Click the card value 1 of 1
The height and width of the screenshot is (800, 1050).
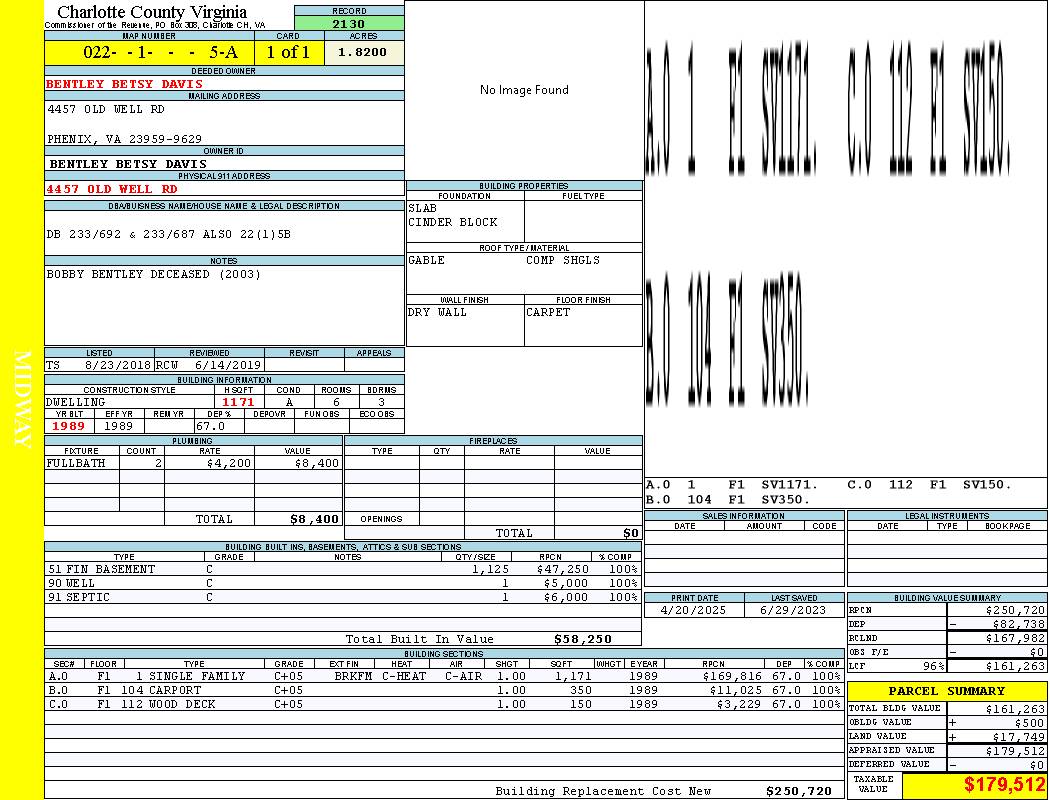point(288,52)
